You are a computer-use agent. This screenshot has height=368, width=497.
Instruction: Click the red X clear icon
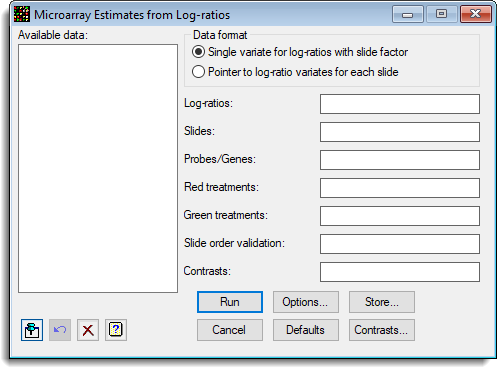coord(88,330)
